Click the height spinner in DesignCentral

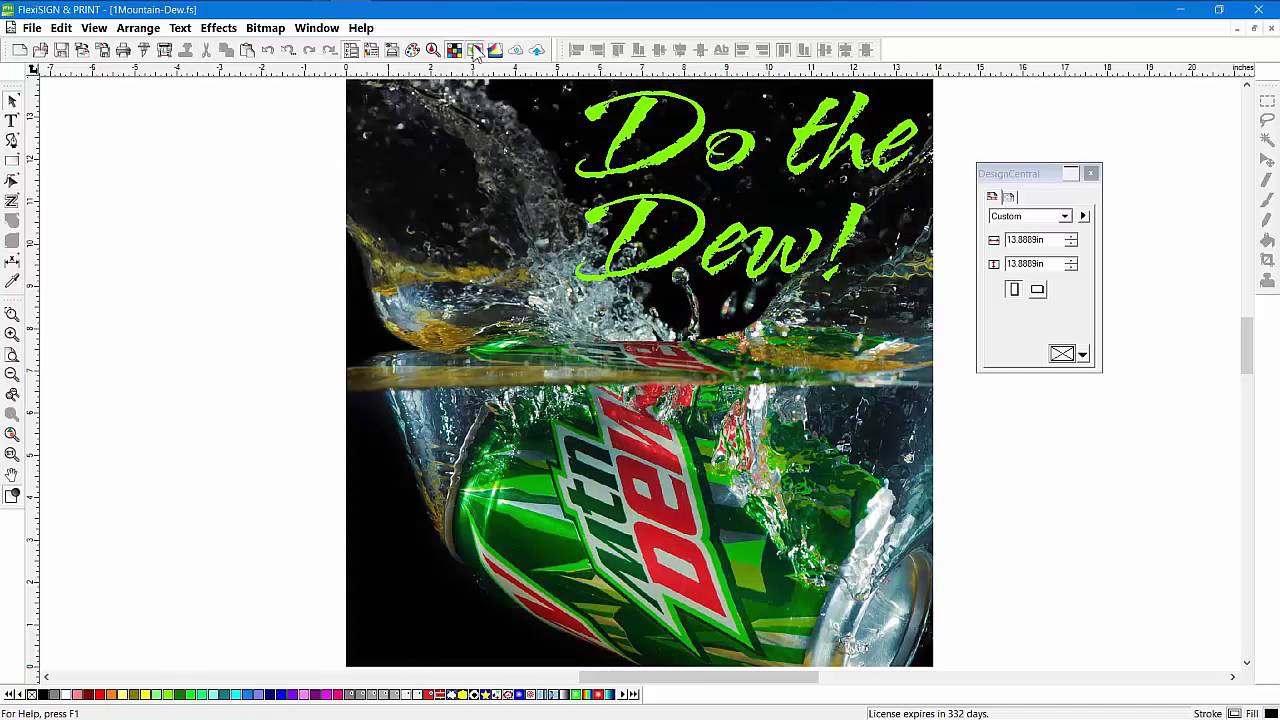[x=1071, y=264]
